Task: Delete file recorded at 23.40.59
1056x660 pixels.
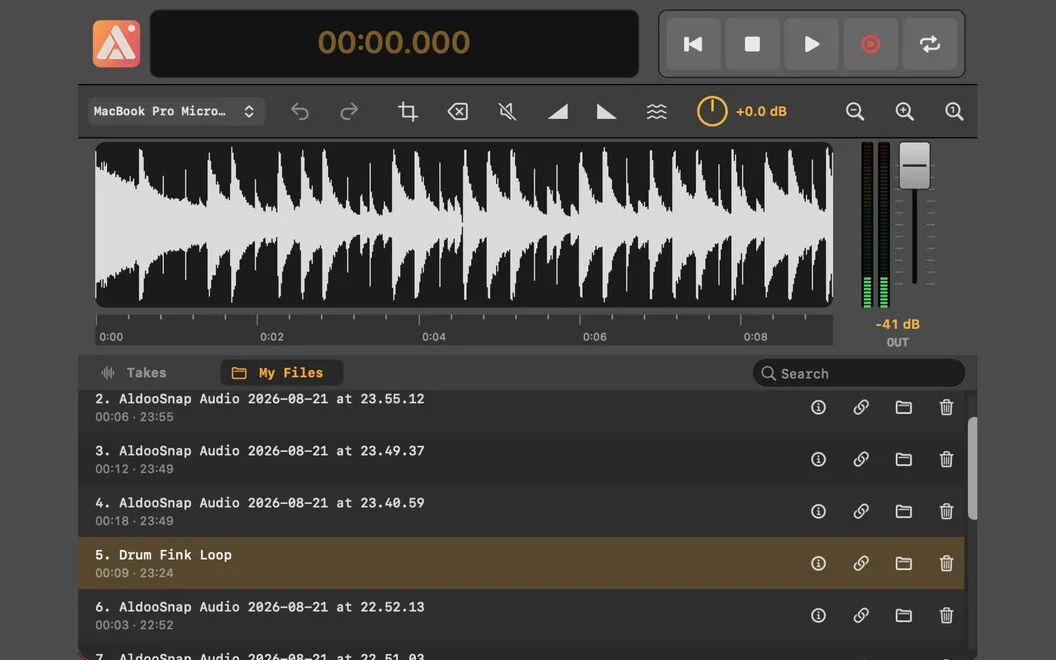Action: pyautogui.click(x=946, y=511)
